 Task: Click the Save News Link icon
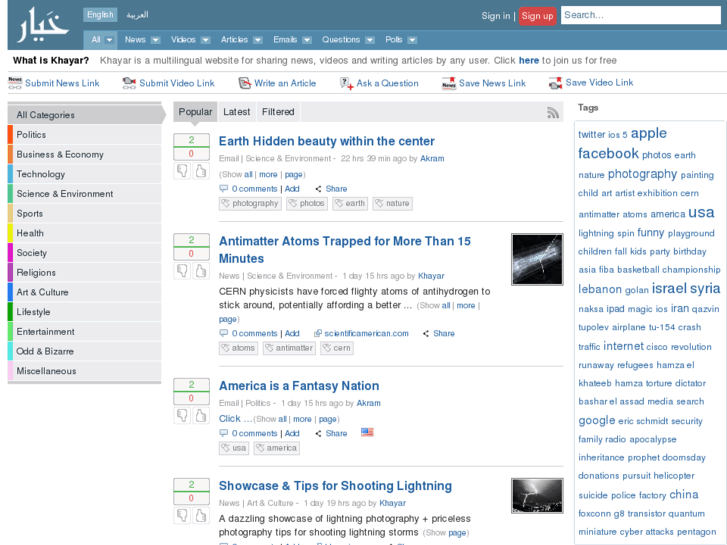pyautogui.click(x=448, y=83)
